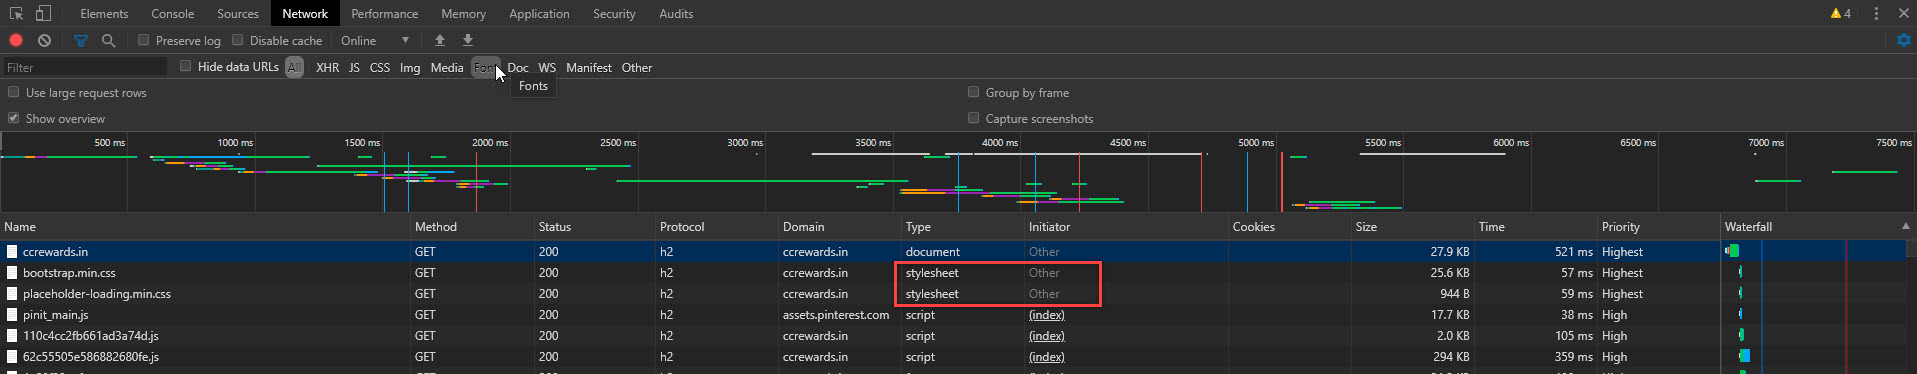Select placeholder-loading.min.css request row

[953, 293]
